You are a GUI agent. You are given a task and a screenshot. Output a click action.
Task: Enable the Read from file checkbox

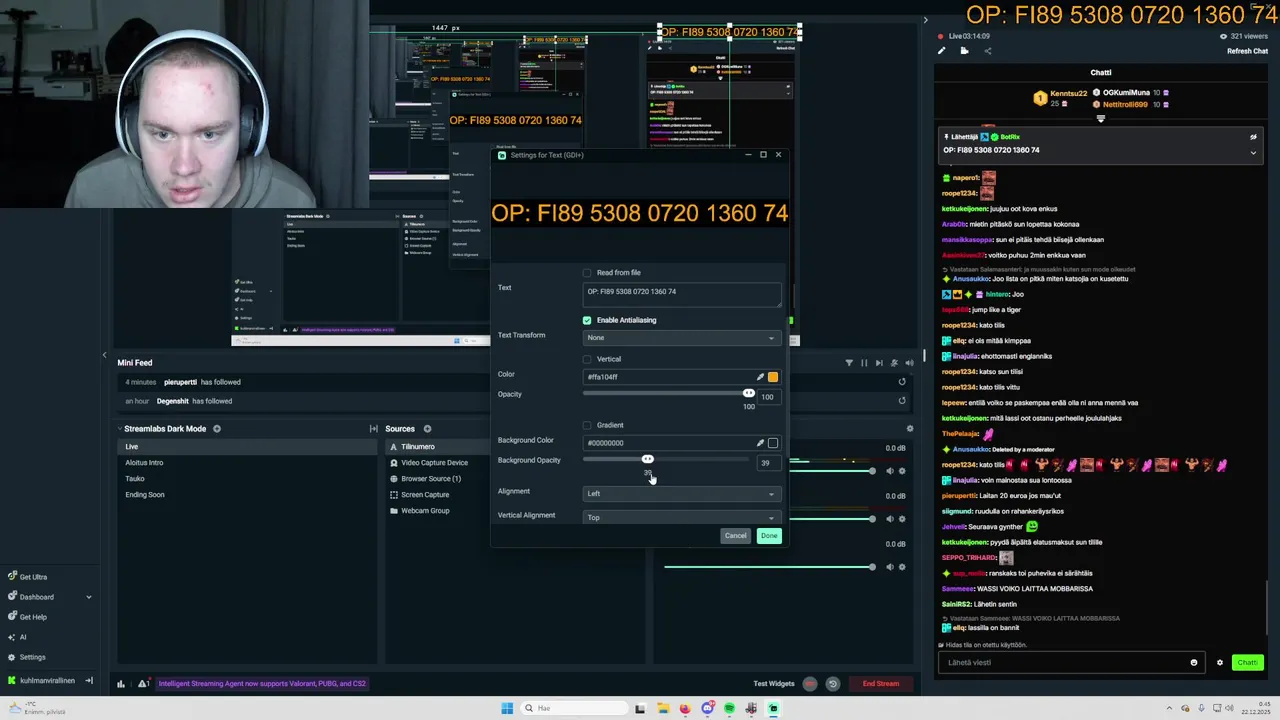click(x=587, y=273)
